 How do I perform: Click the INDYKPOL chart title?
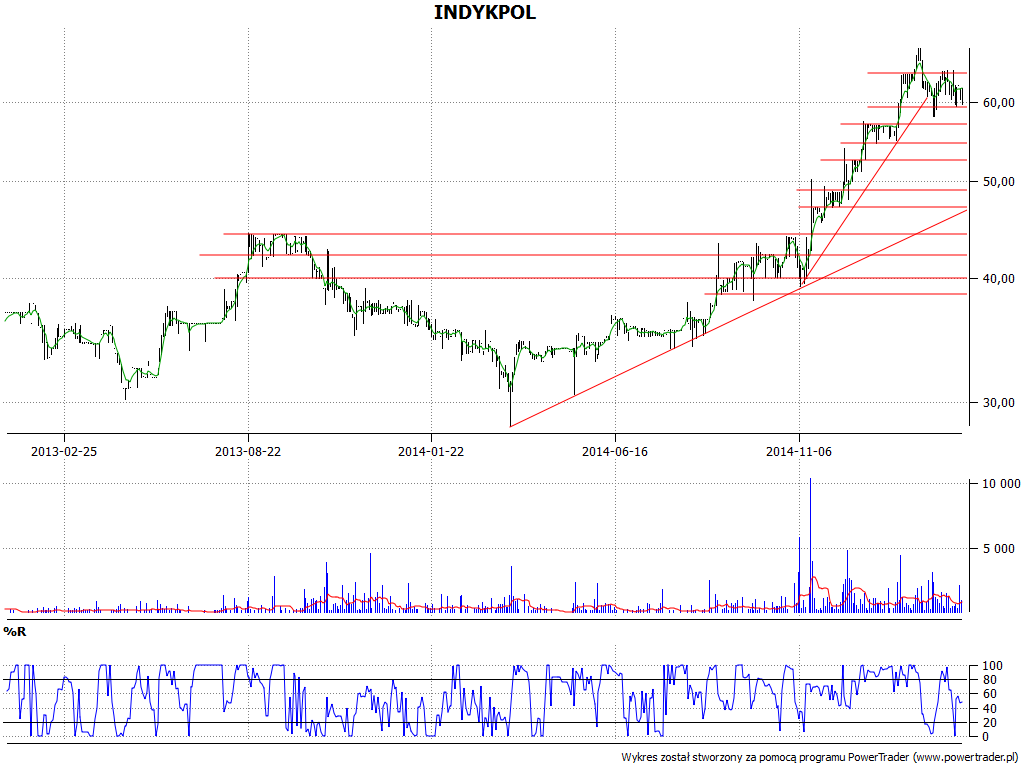click(x=485, y=12)
